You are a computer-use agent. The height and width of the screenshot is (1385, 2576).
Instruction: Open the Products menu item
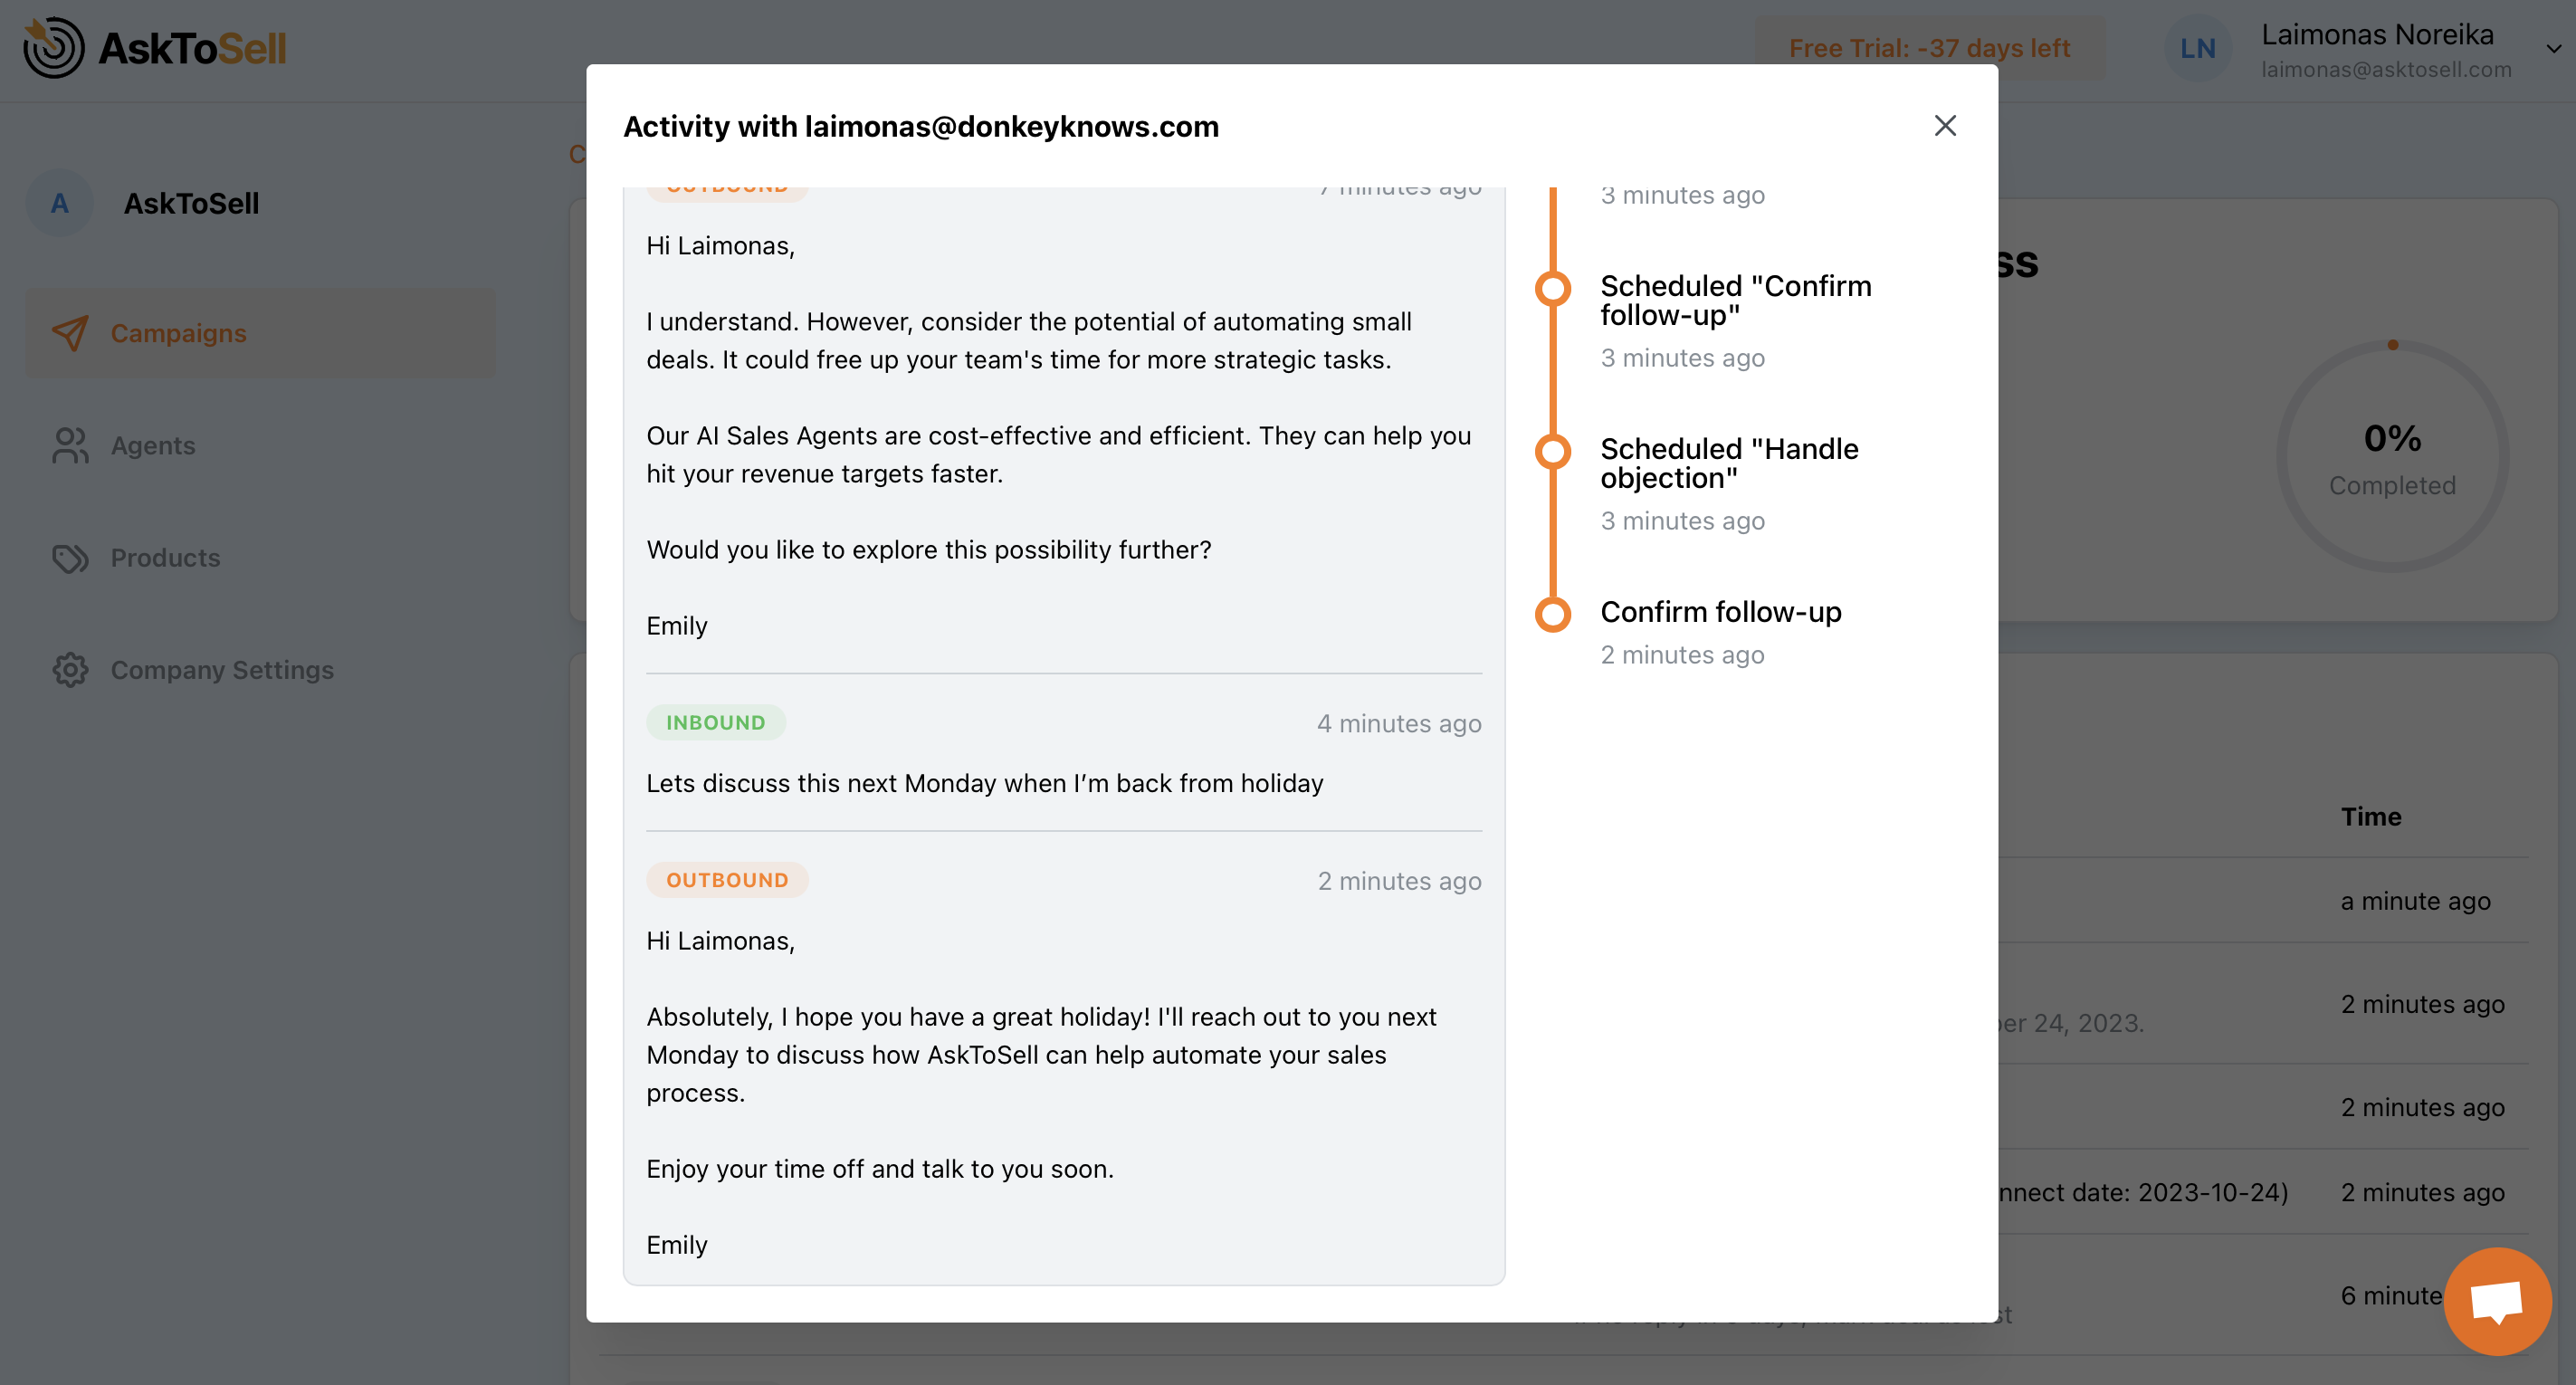pyautogui.click(x=165, y=558)
